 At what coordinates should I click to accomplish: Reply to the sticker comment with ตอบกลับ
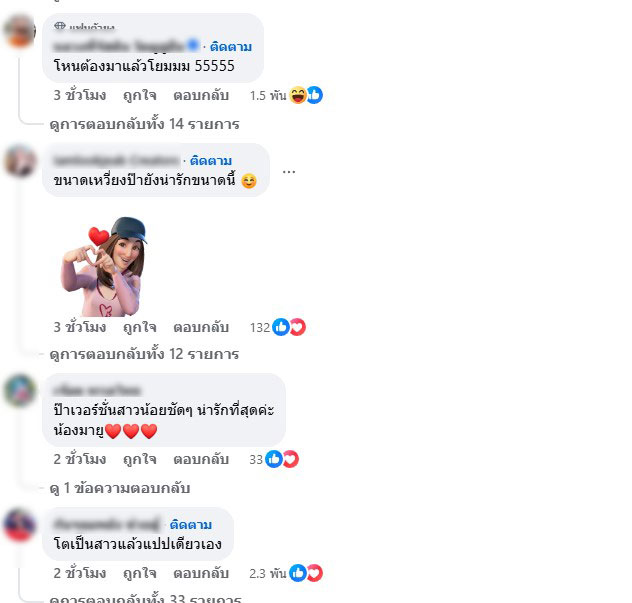[201, 327]
